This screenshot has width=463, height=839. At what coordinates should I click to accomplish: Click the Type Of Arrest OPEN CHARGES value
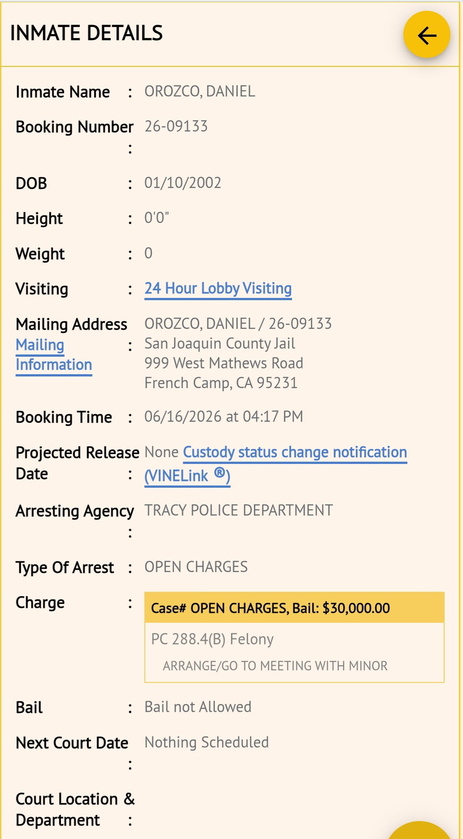pyautogui.click(x=196, y=567)
